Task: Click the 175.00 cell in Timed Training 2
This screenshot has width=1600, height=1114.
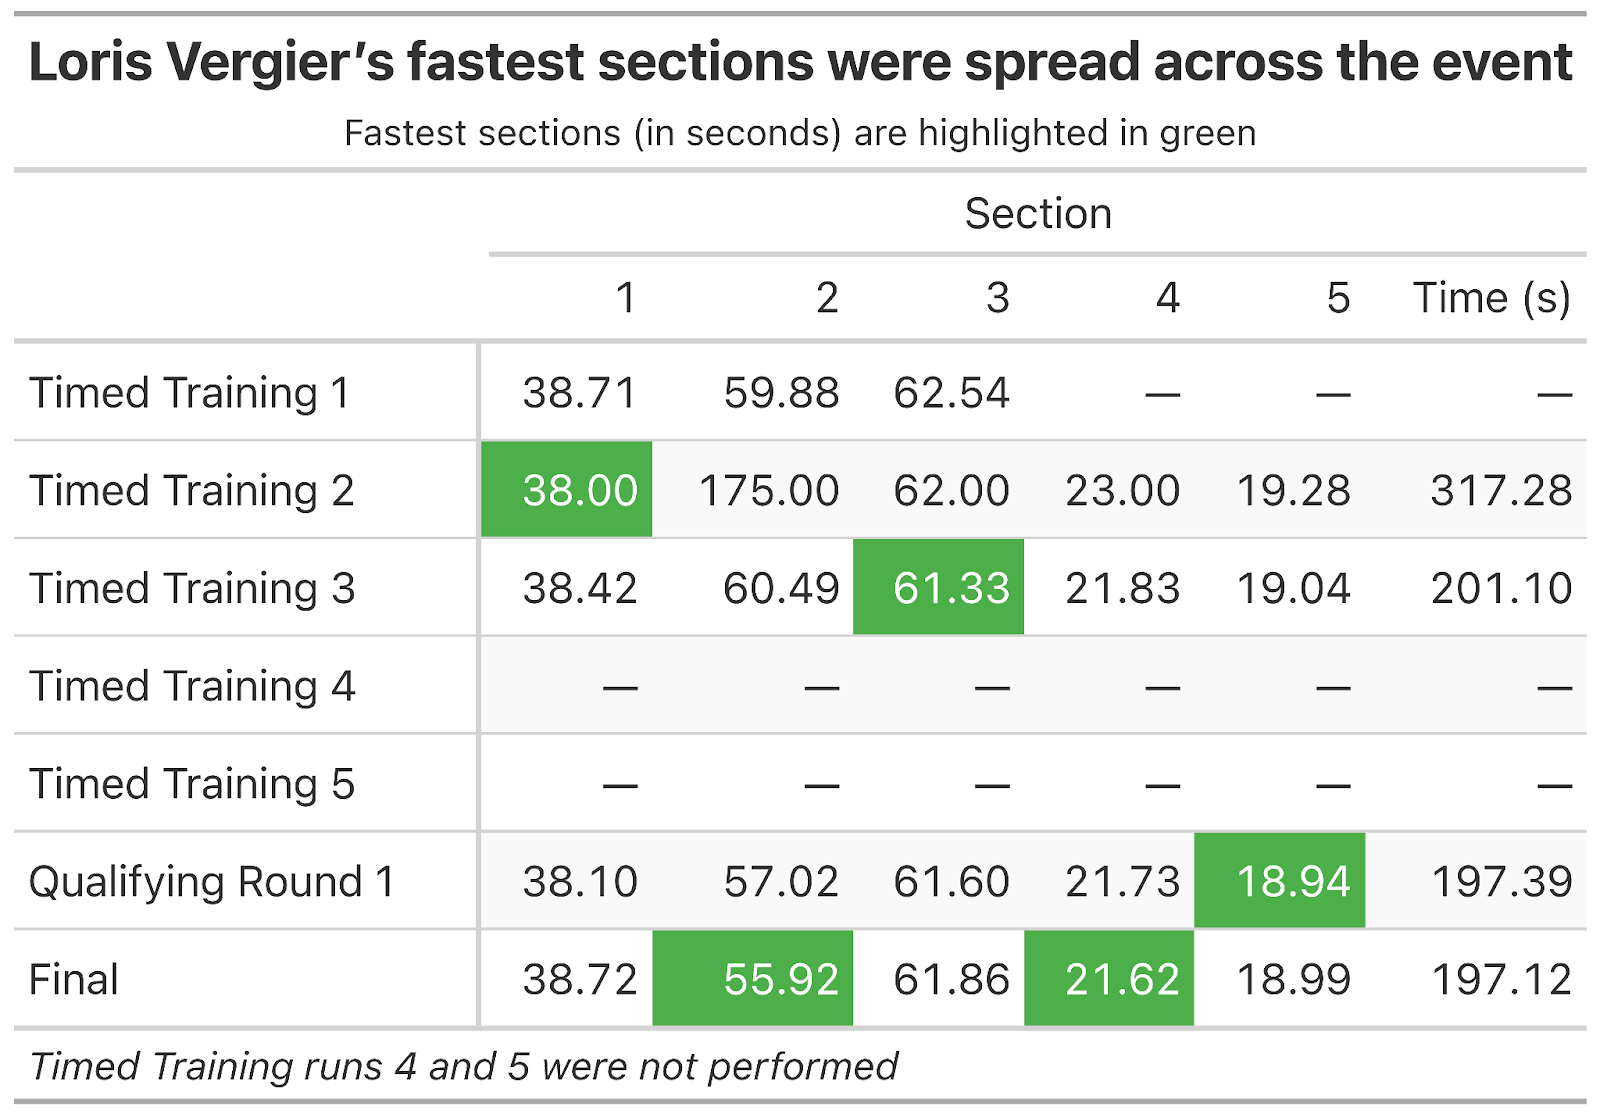Action: tap(768, 491)
